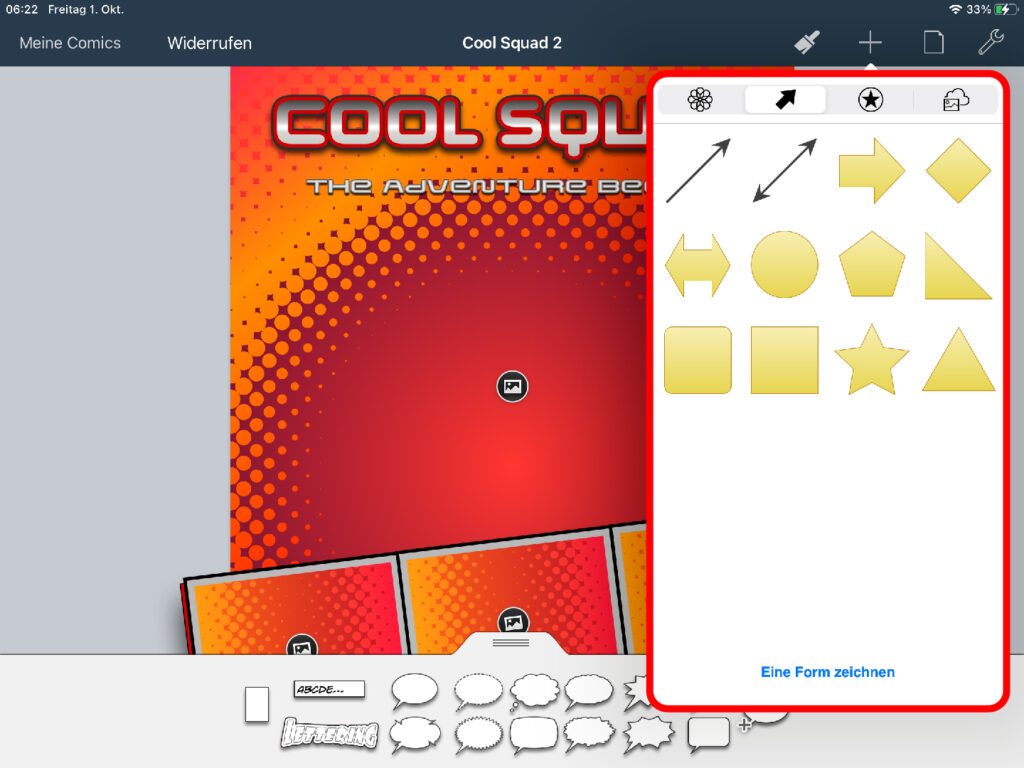Image resolution: width=1024 pixels, height=768 pixels.
Task: Open the page layout icon
Action: (932, 42)
